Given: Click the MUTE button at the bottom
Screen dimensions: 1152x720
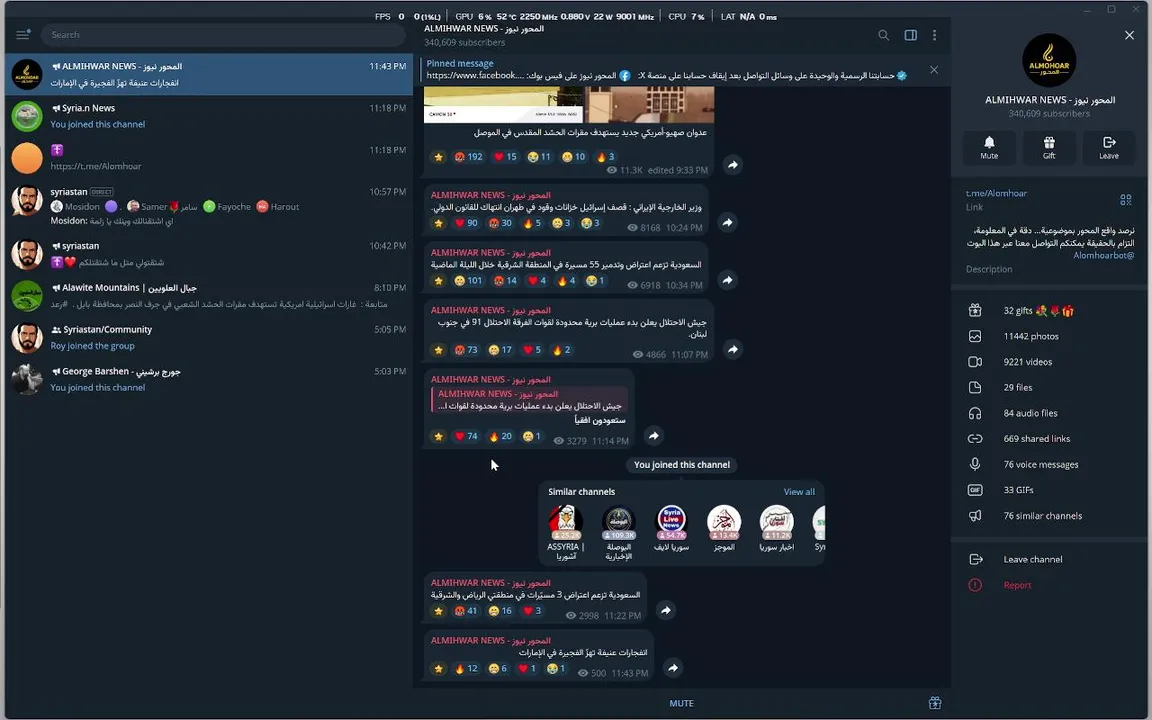Looking at the screenshot, I should point(681,703).
